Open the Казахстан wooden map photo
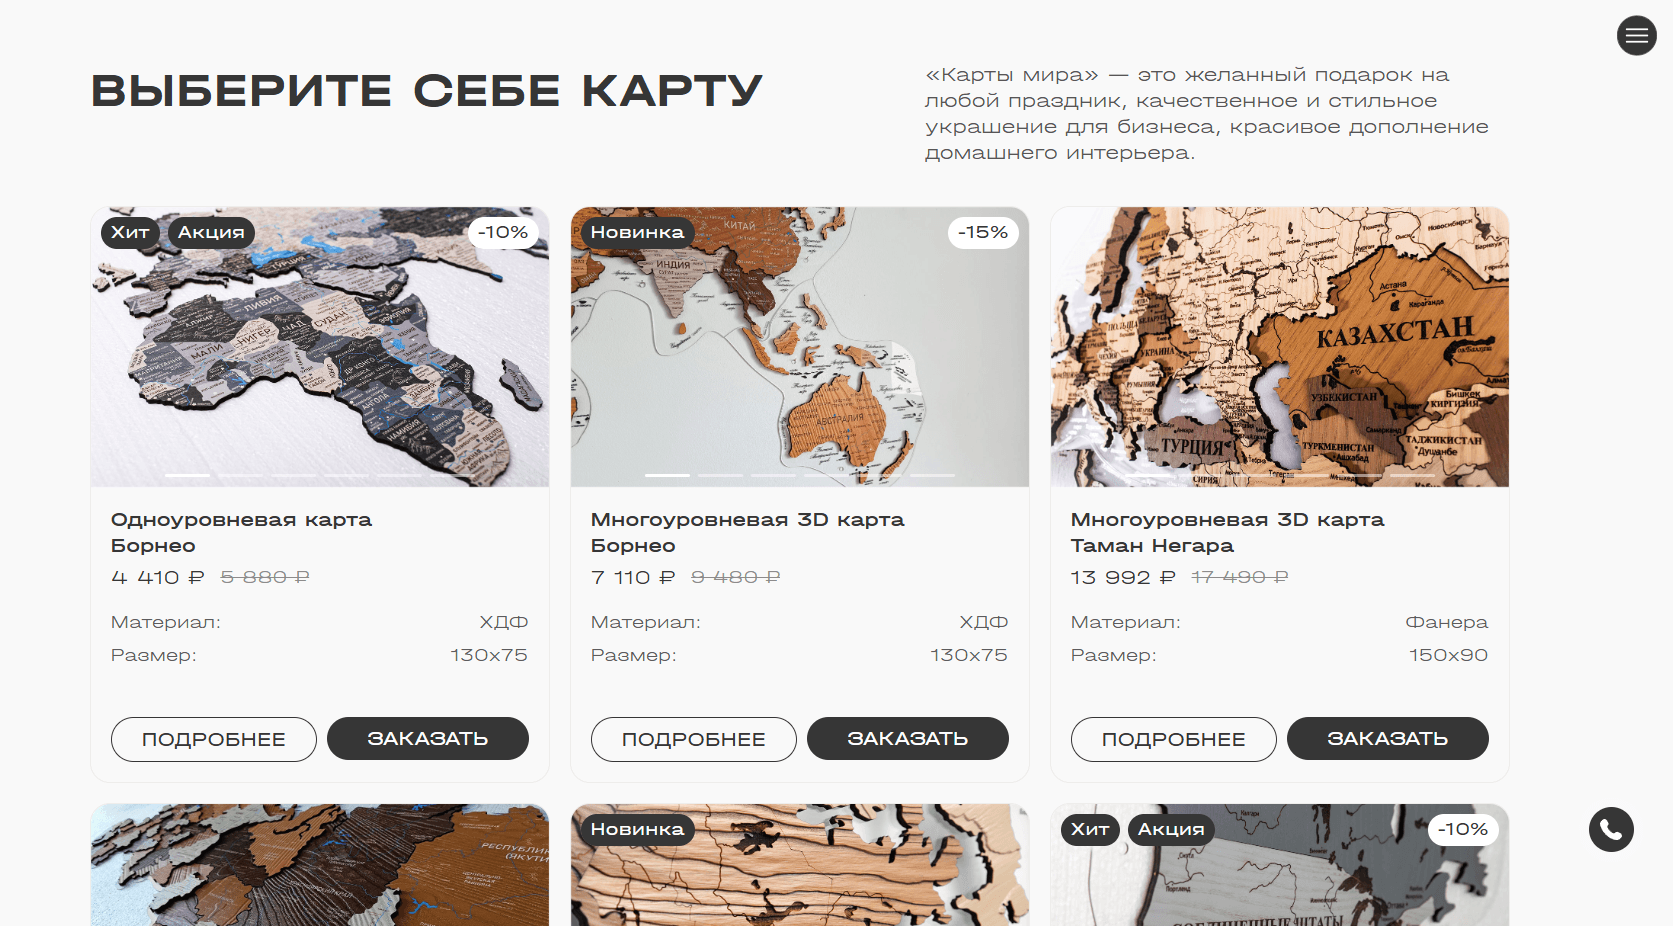Image resolution: width=1673 pixels, height=926 pixels. point(1280,347)
